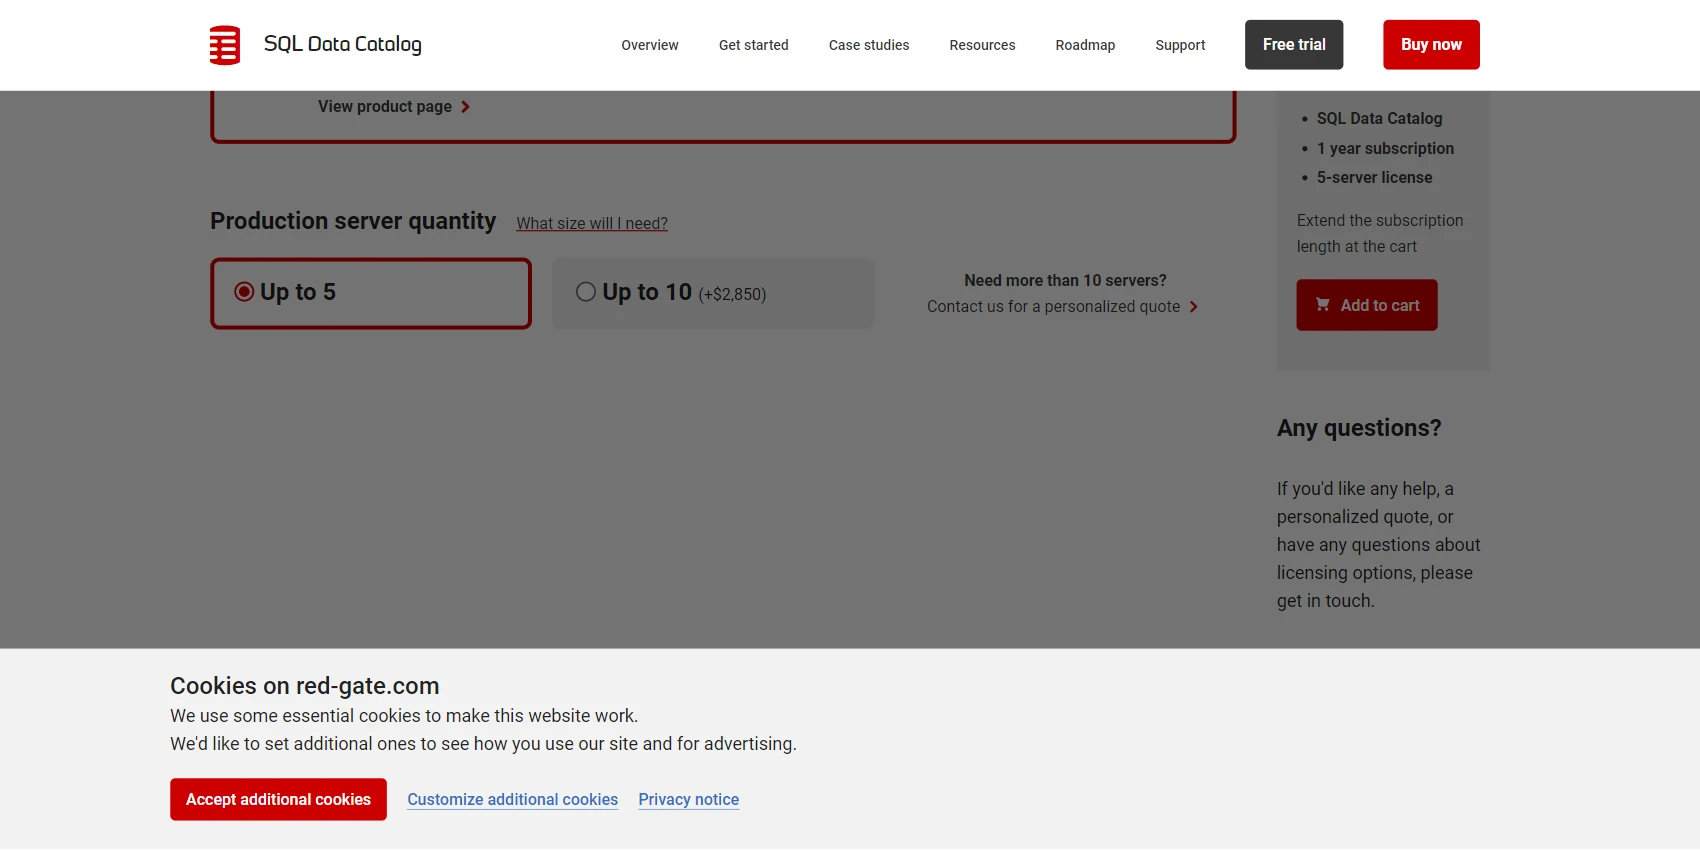Open the Get started nav item

pos(754,45)
